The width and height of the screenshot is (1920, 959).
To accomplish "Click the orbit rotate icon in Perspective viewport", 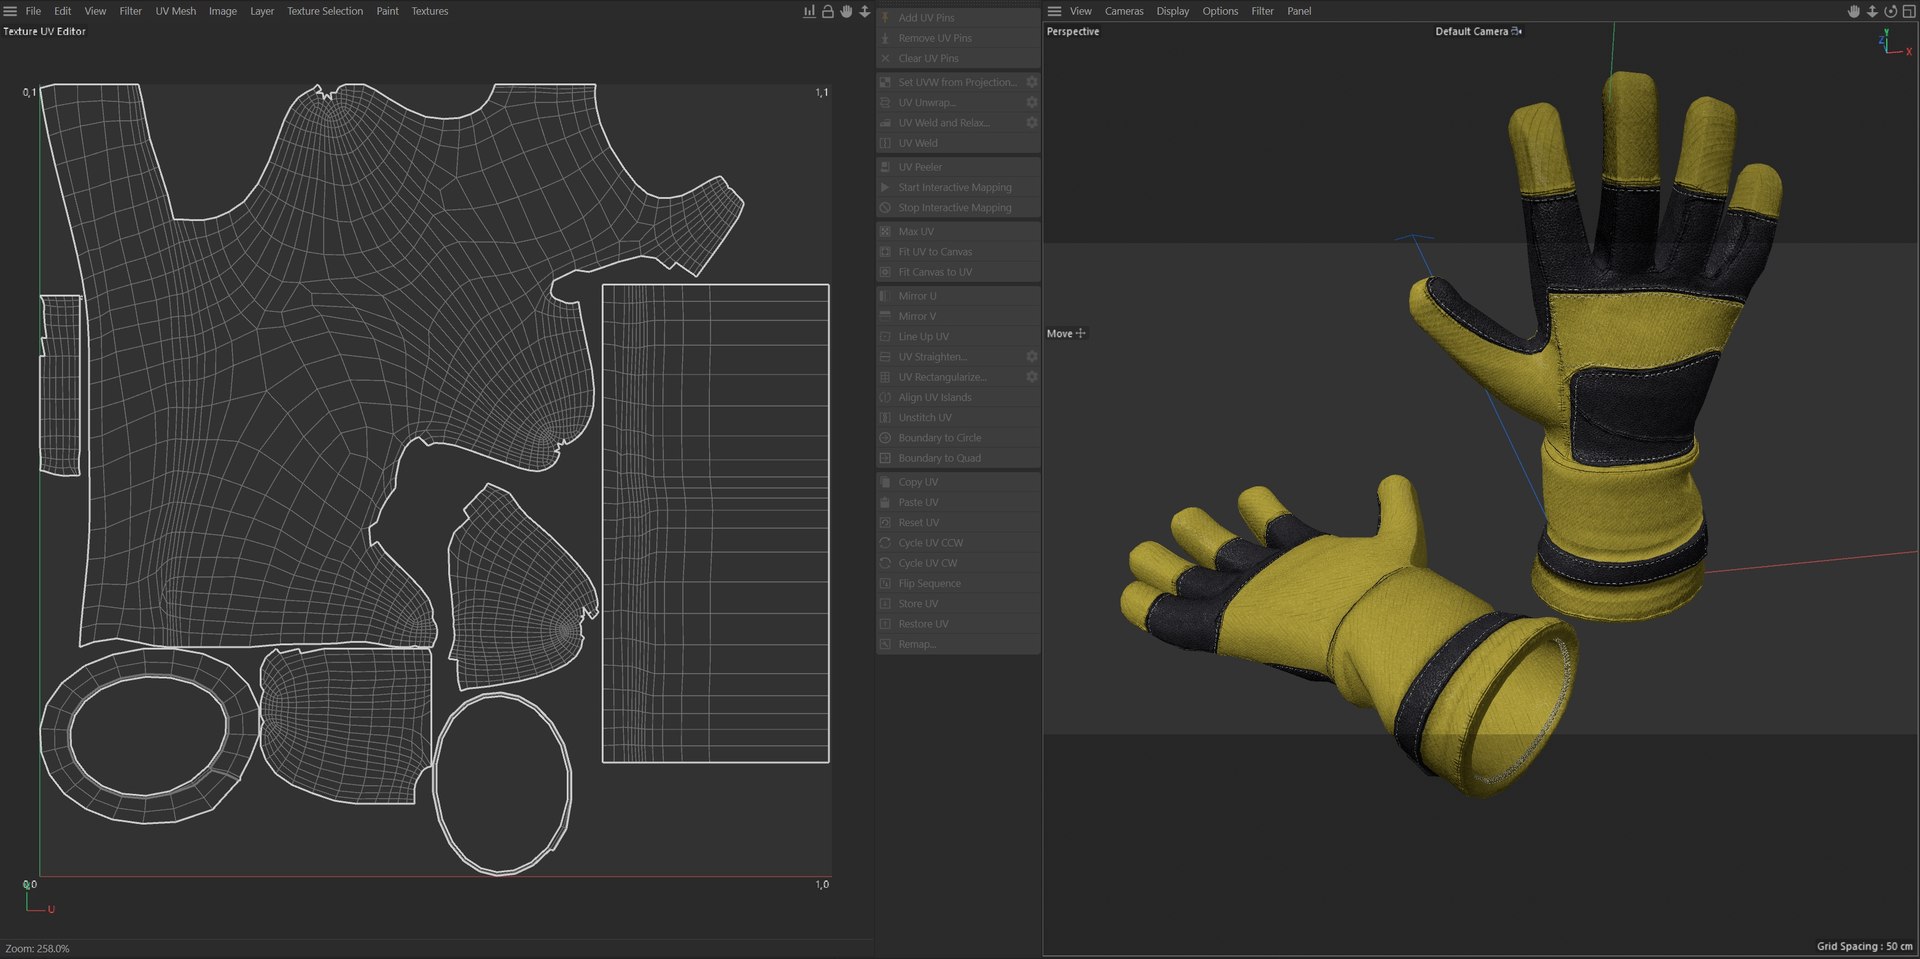I will pyautogui.click(x=1890, y=11).
